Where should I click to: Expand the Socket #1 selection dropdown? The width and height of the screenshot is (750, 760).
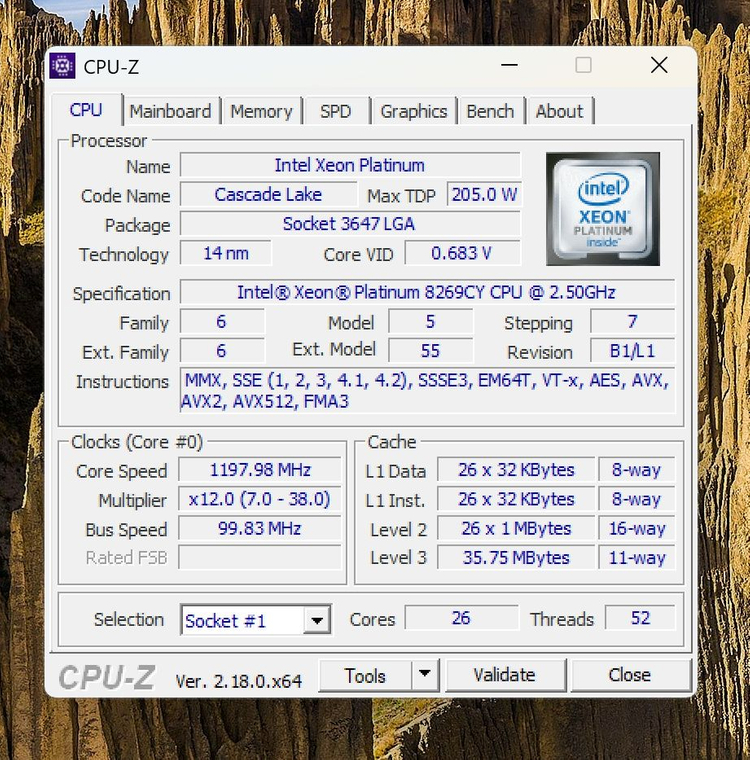click(x=317, y=620)
